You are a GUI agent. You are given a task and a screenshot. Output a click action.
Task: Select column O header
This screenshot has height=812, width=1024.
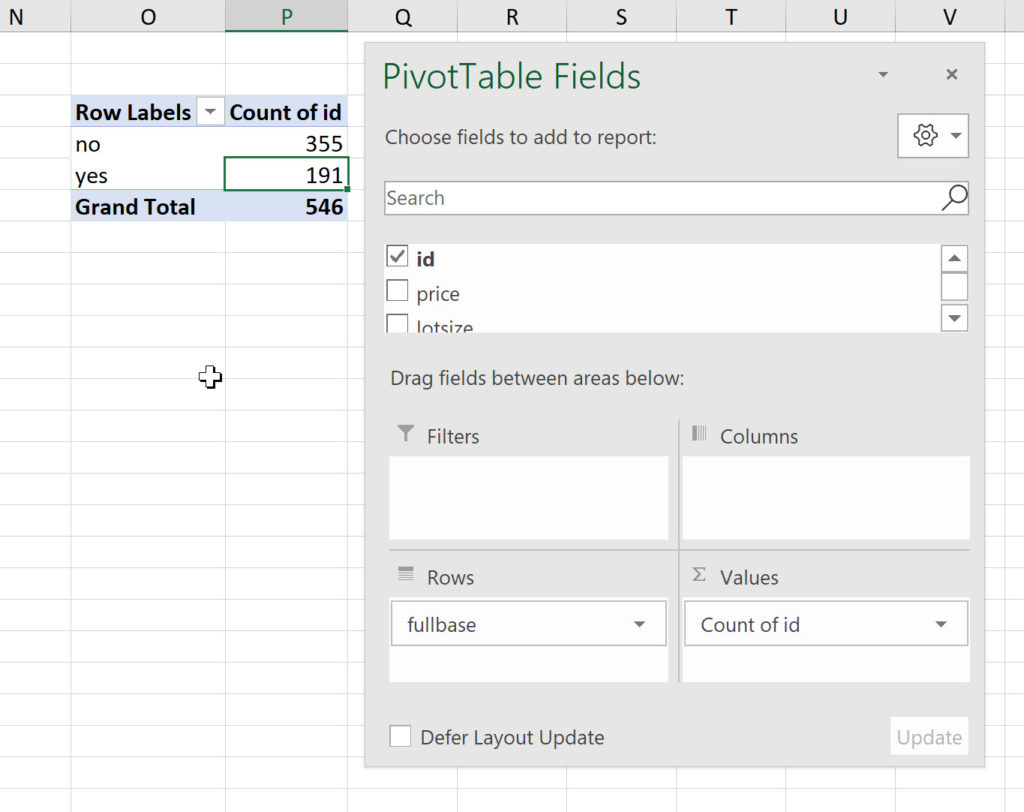coord(148,16)
